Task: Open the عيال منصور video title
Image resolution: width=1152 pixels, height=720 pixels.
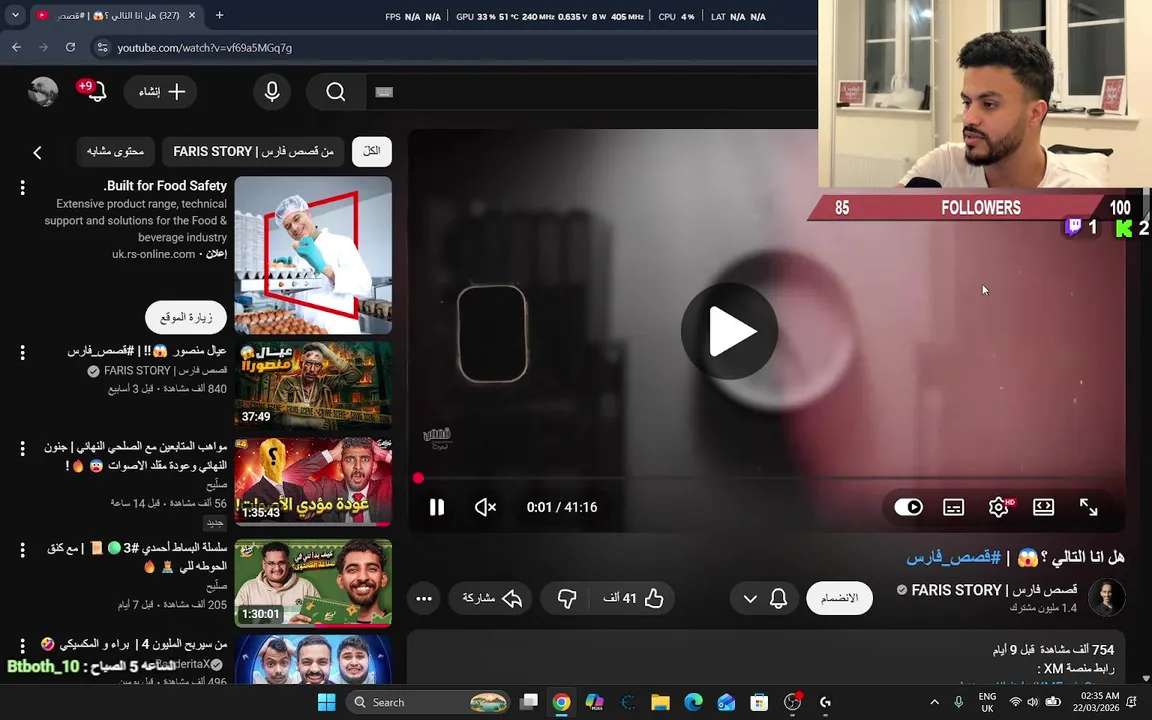Action: (147, 351)
